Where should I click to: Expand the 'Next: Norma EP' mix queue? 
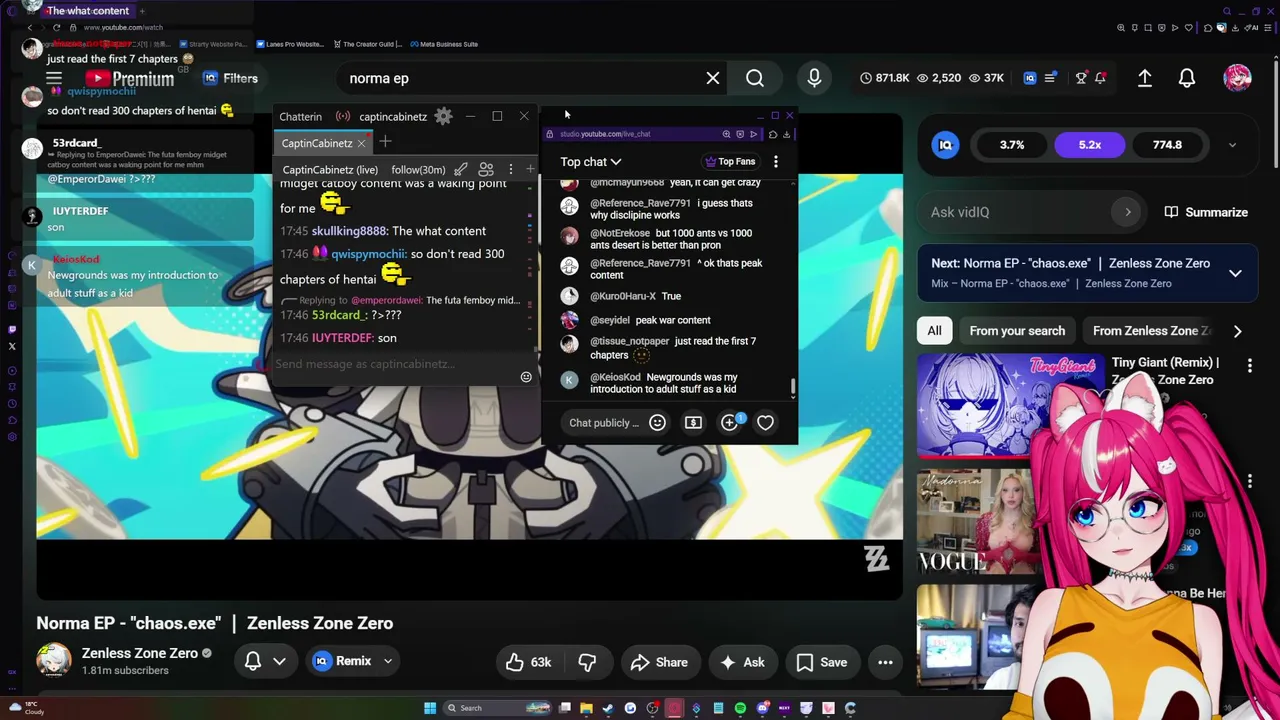(1235, 273)
